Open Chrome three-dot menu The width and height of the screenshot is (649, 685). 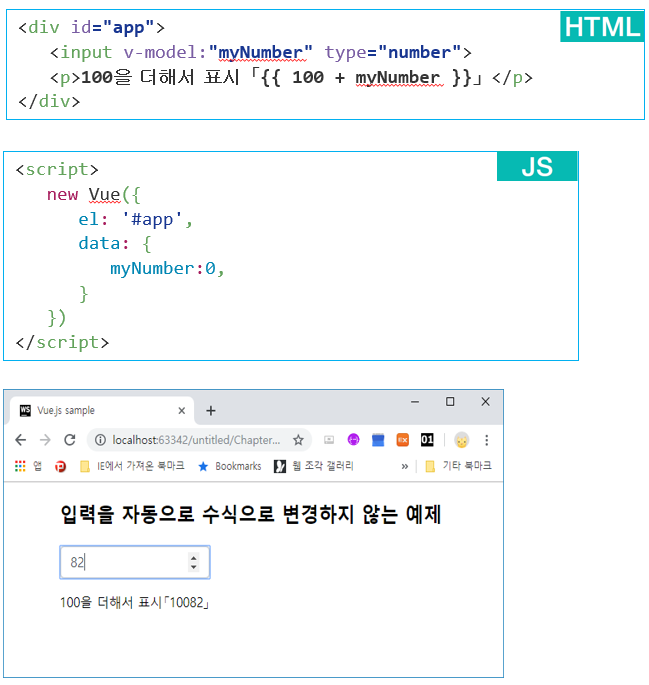[487, 440]
